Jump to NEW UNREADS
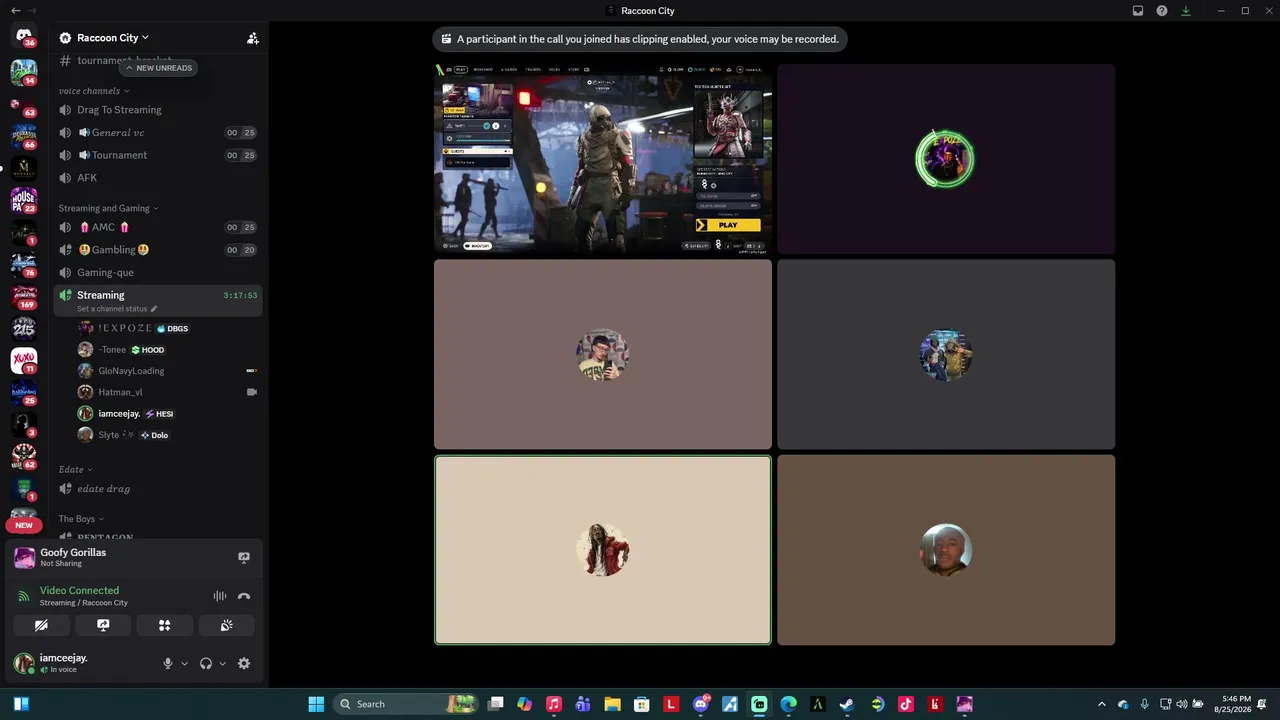Screen dimensions: 1280x720 point(158,68)
